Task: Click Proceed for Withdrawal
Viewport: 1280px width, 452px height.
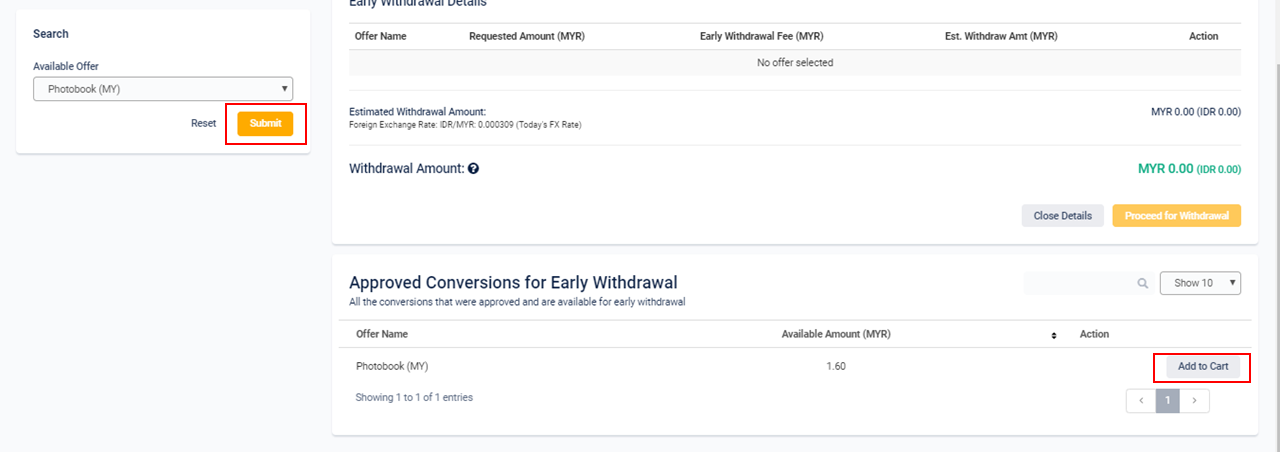Action: pyautogui.click(x=1177, y=215)
